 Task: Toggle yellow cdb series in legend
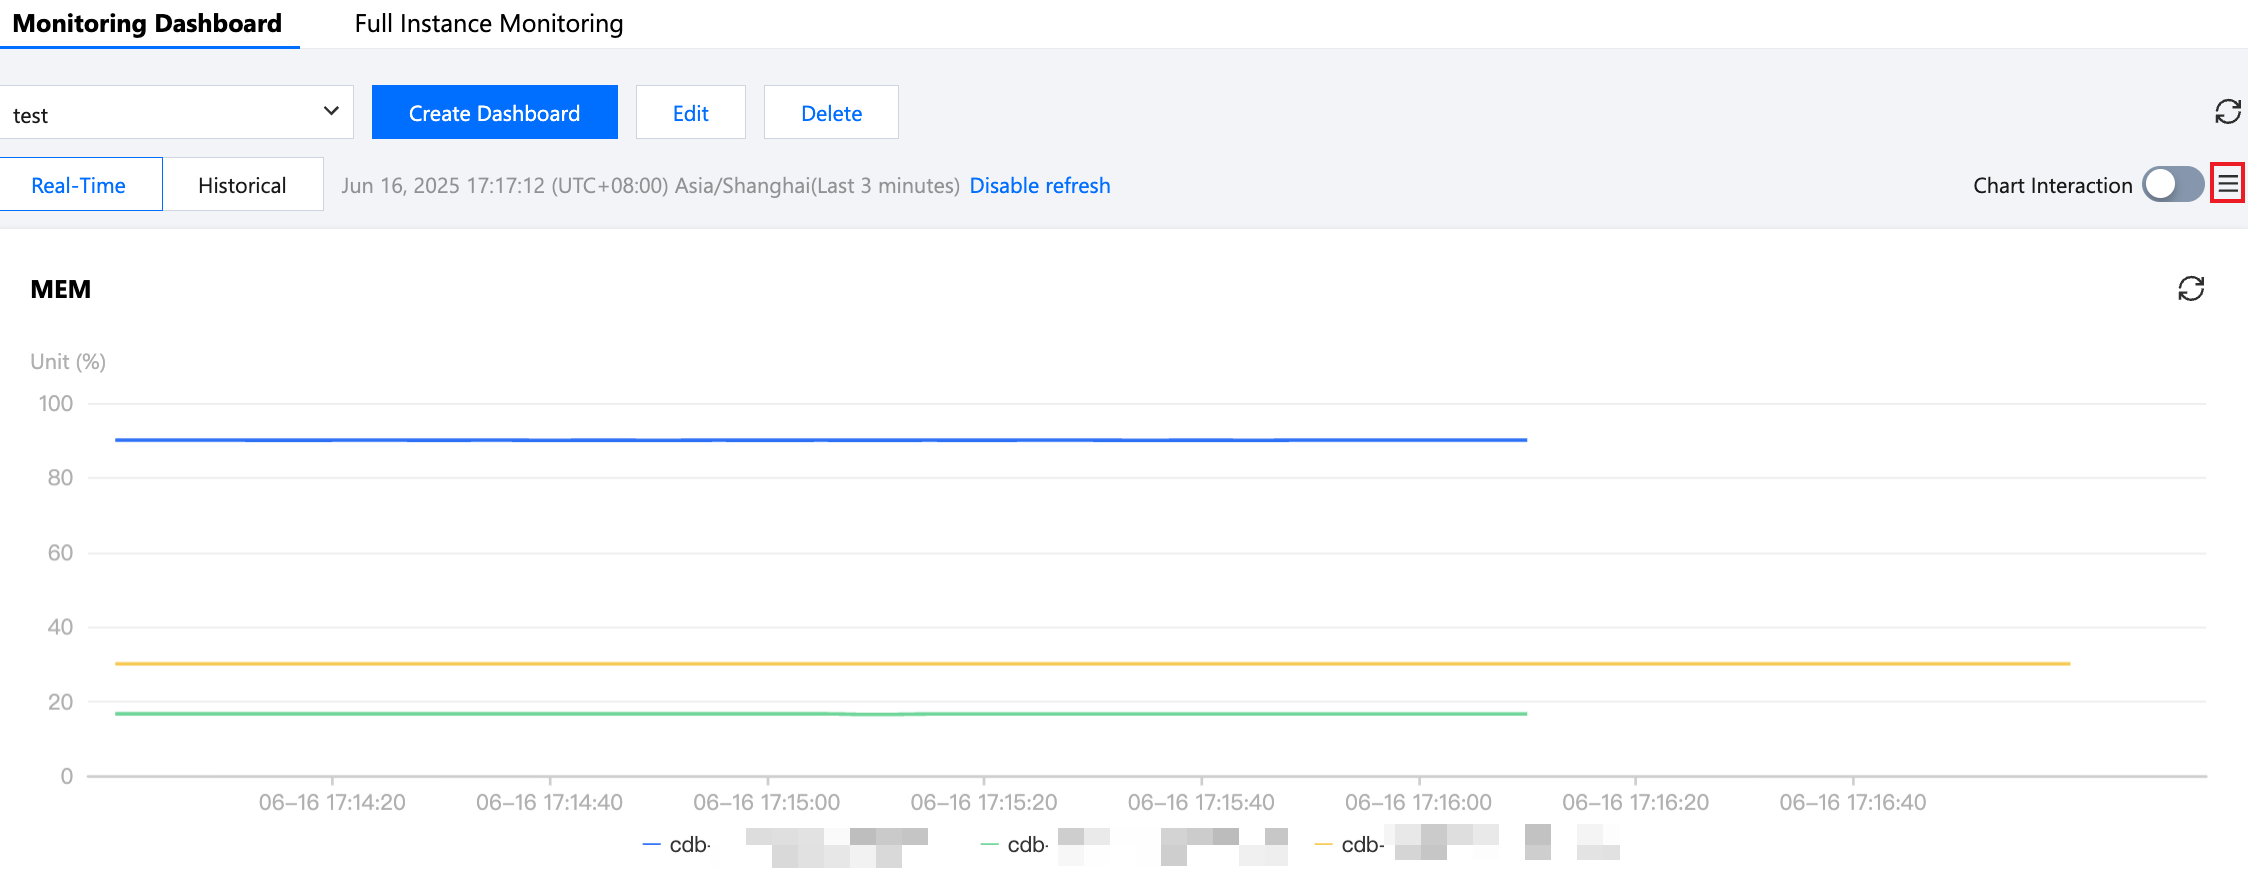point(1352,845)
